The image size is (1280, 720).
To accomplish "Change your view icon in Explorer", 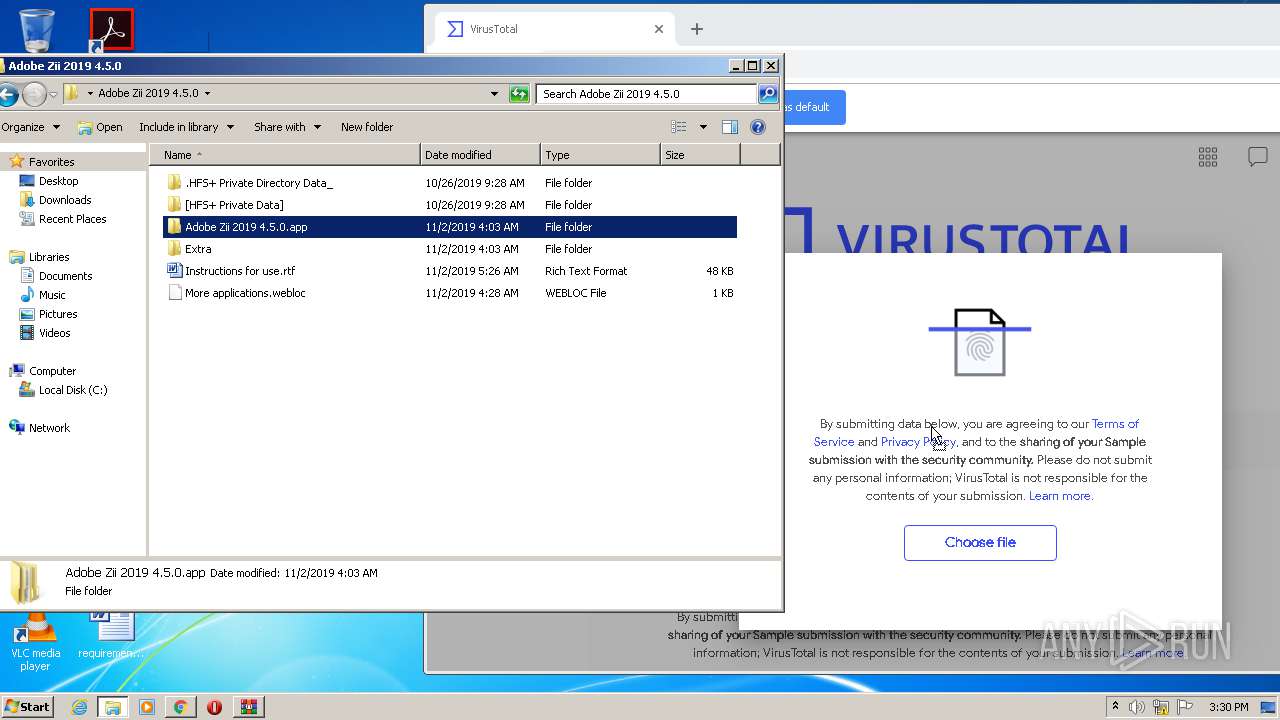I will tap(679, 127).
